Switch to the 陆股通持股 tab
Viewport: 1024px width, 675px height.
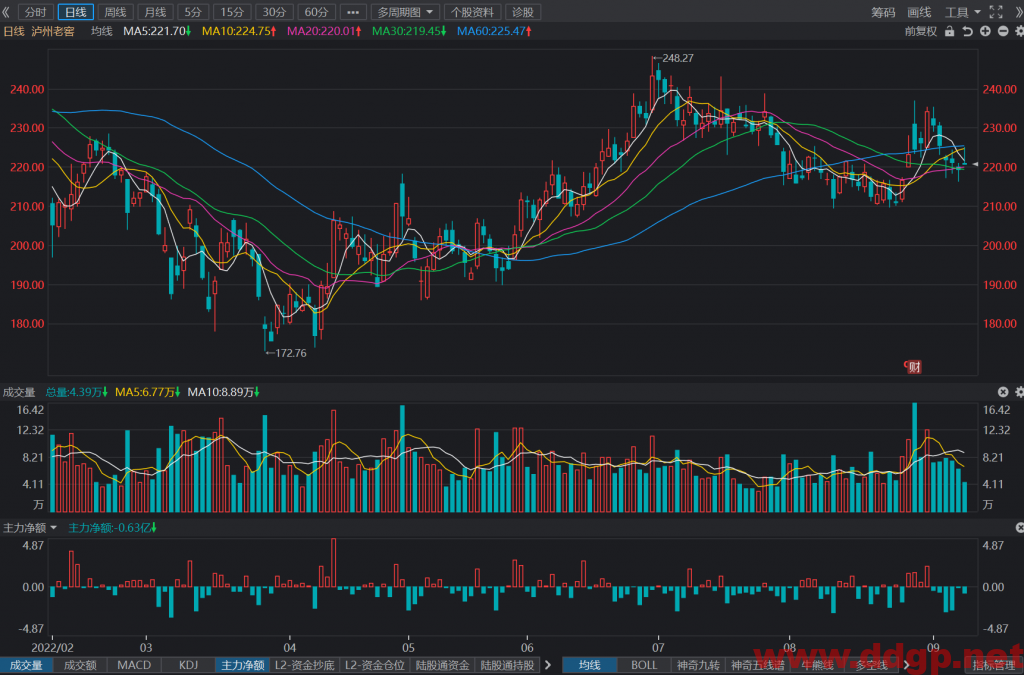[507, 665]
